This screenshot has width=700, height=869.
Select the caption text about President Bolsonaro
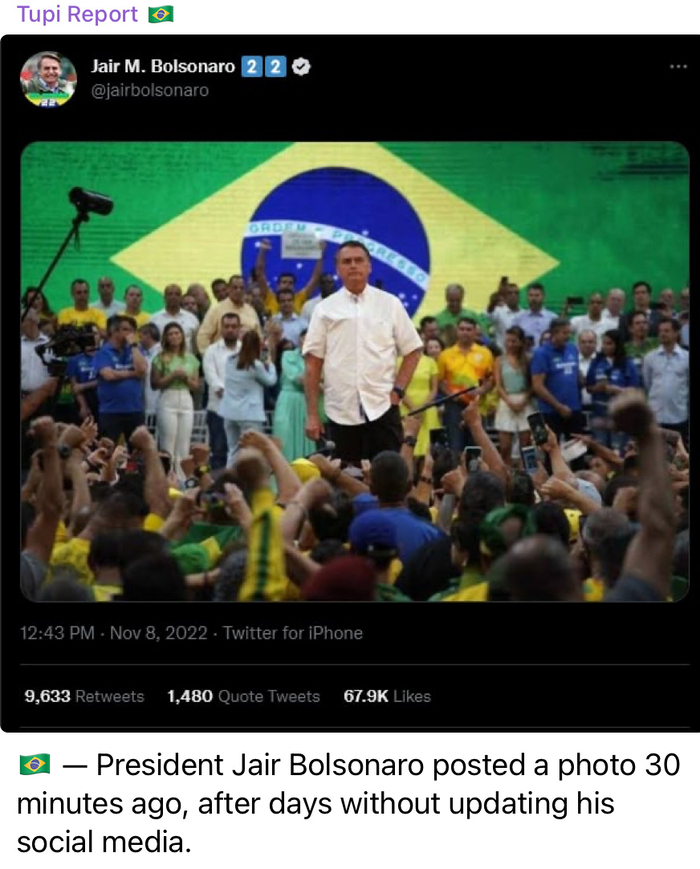[349, 803]
